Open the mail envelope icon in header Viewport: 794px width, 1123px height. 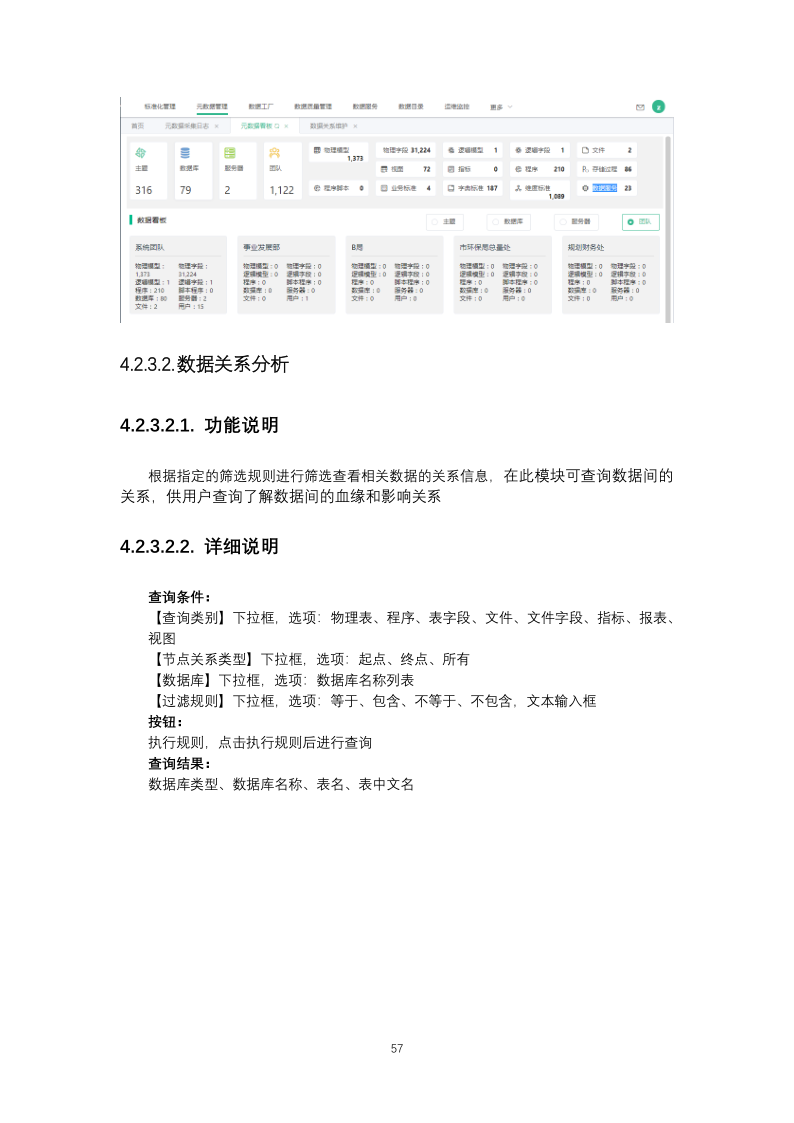point(640,107)
